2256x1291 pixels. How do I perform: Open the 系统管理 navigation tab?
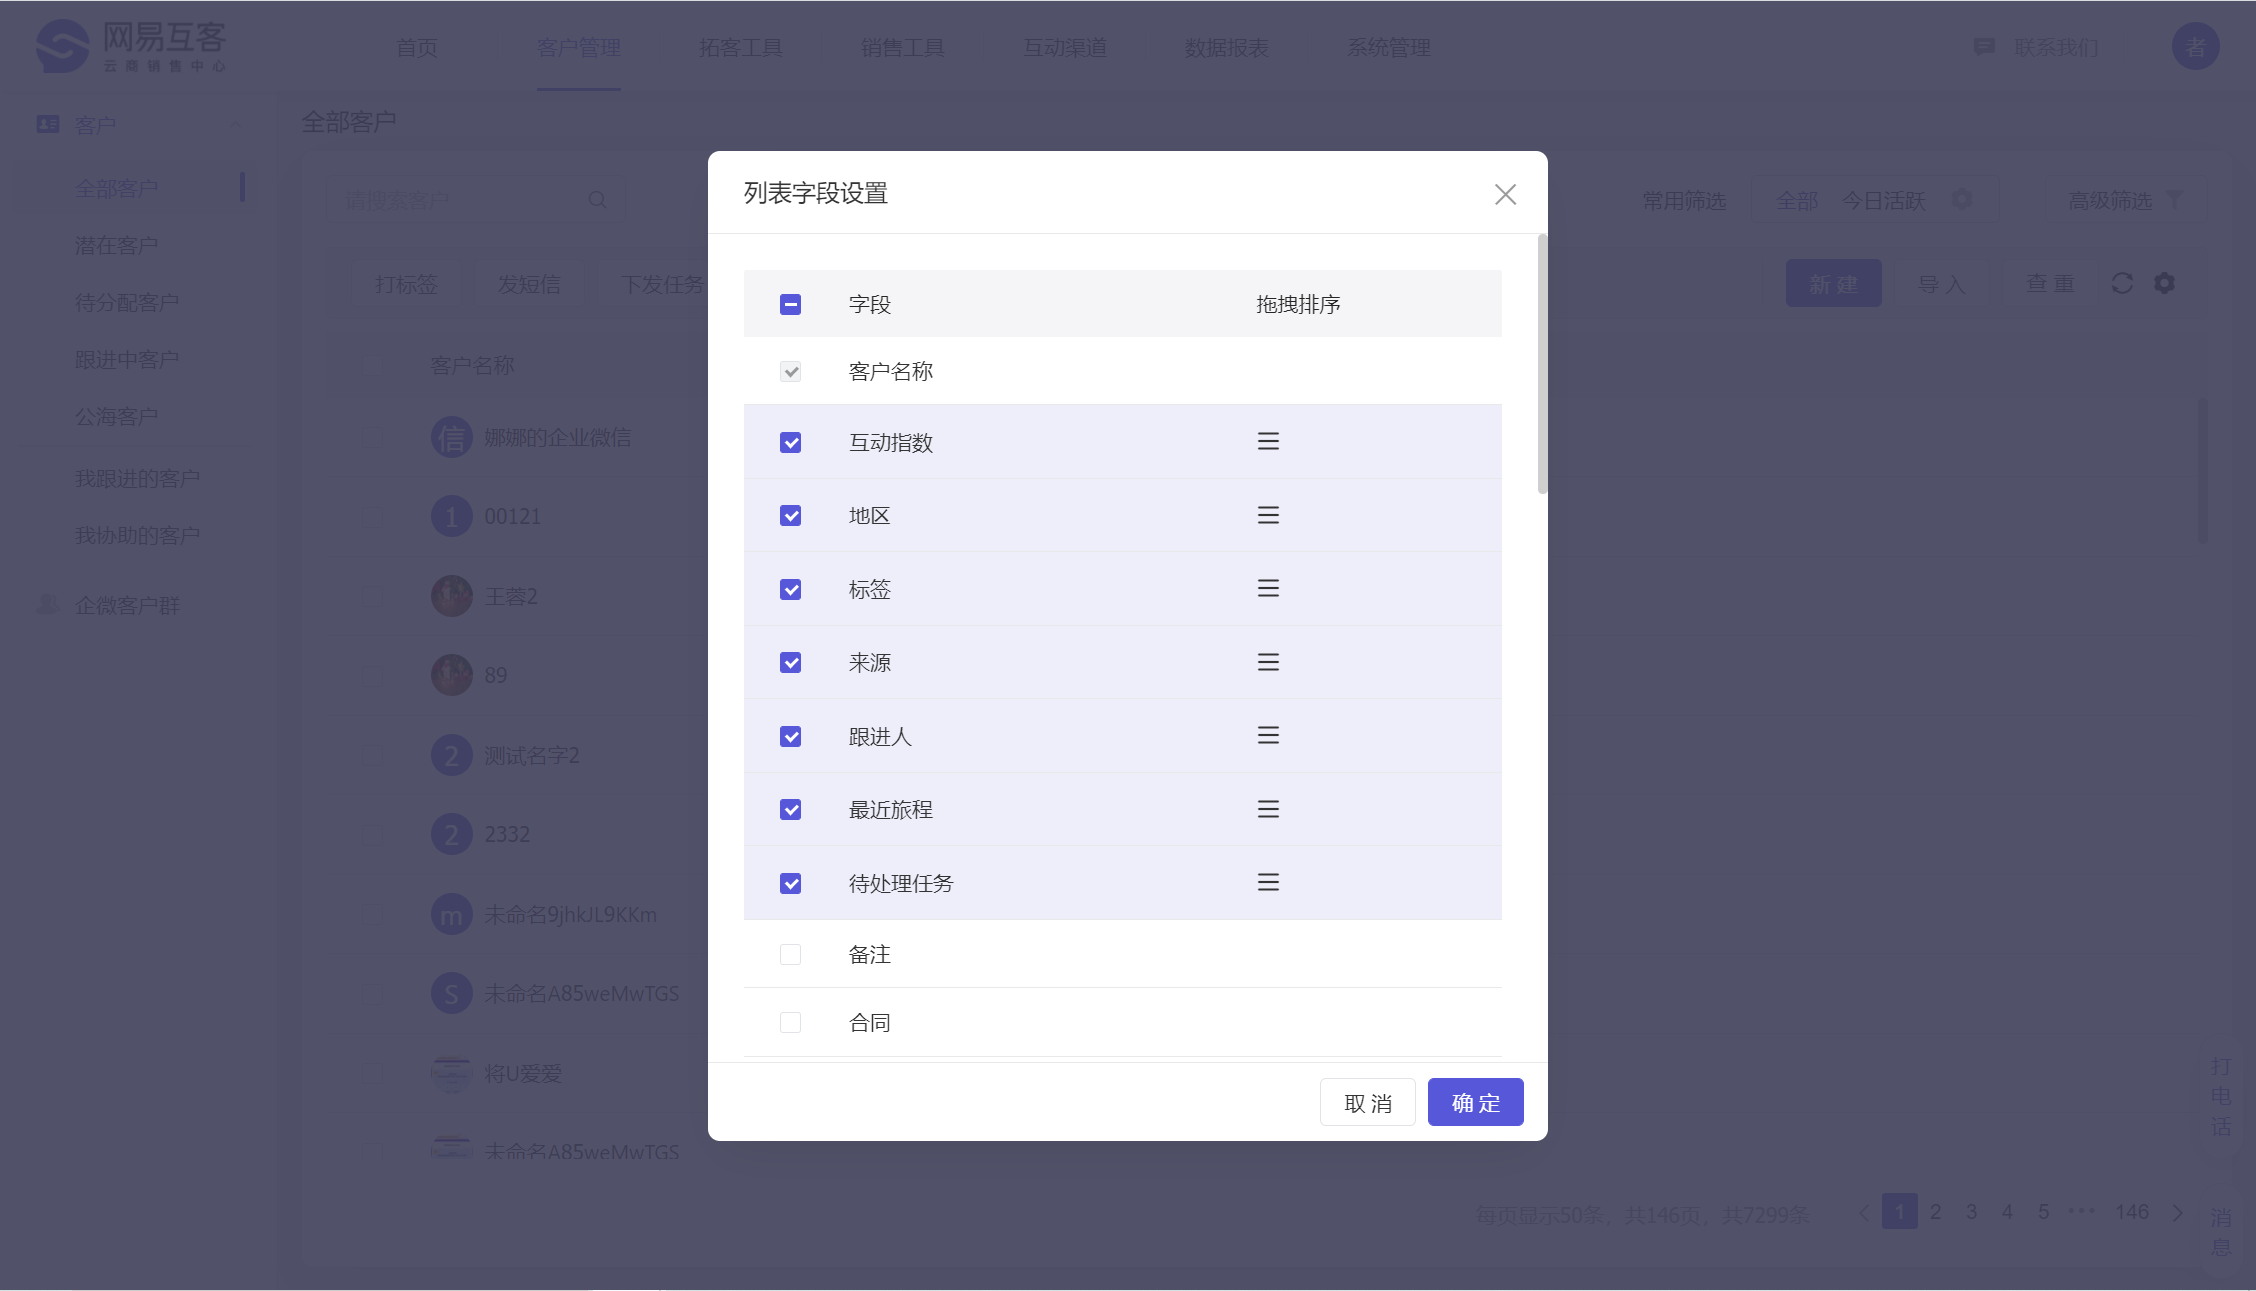(1388, 47)
